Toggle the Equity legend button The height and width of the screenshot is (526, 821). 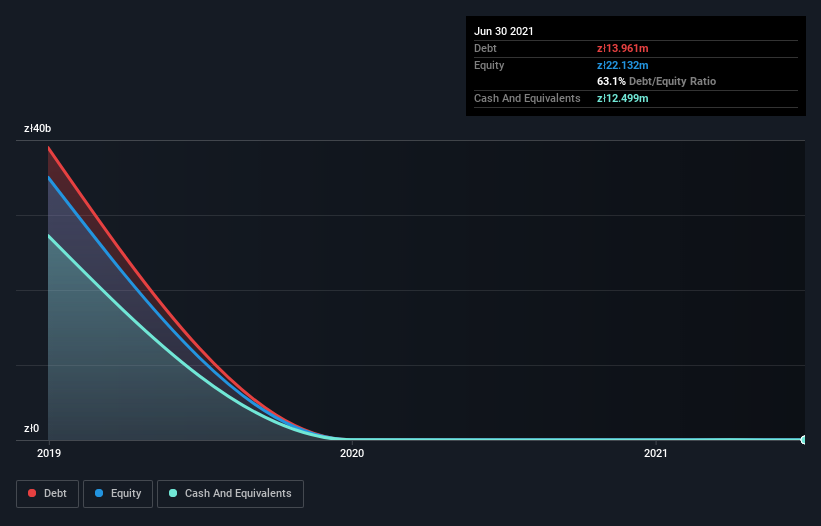click(x=118, y=494)
